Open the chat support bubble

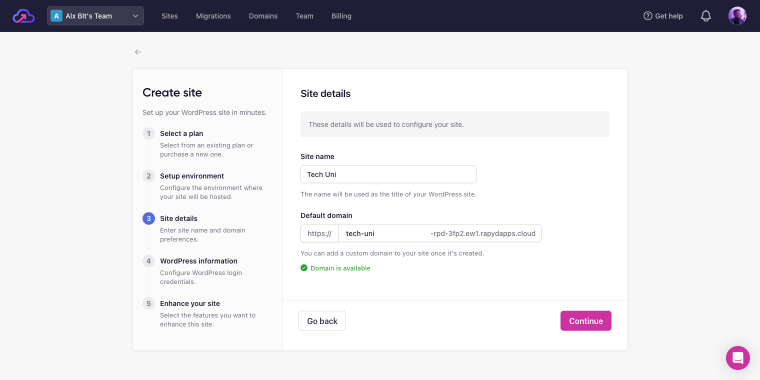[x=738, y=358]
